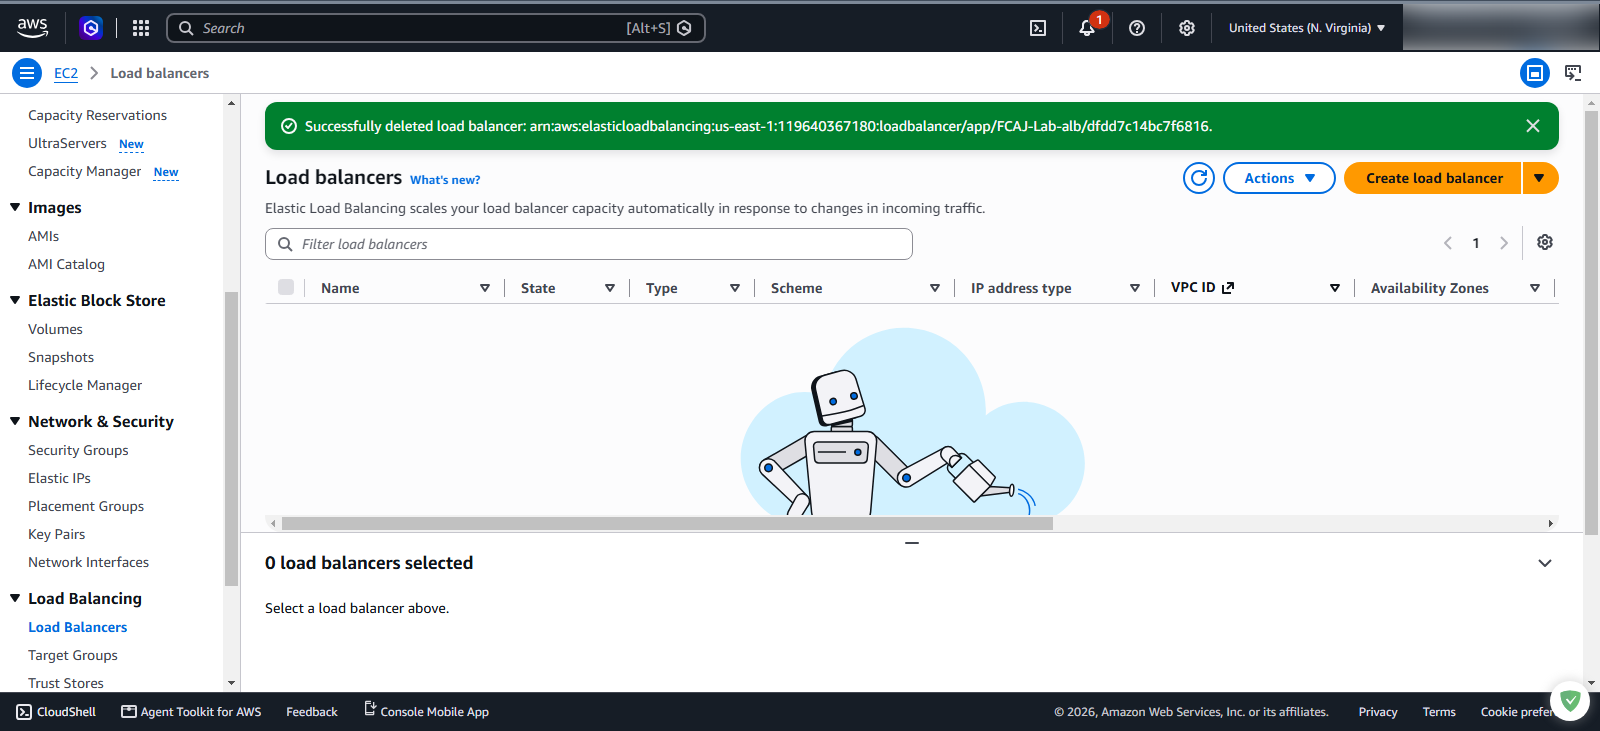Collapse Network & Security section
This screenshot has width=1600, height=731.
point(15,421)
